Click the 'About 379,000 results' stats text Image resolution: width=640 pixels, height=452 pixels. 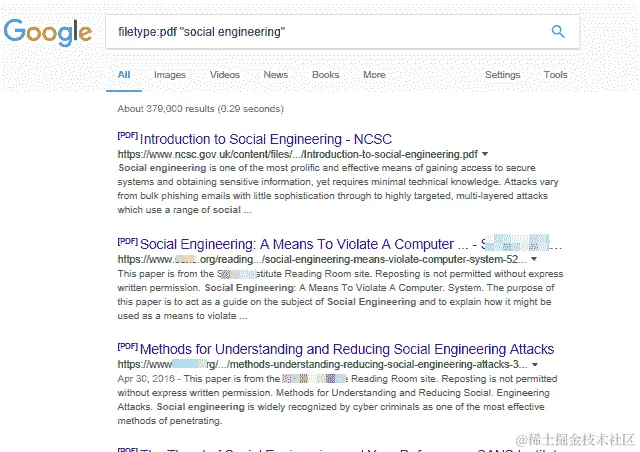click(200, 109)
